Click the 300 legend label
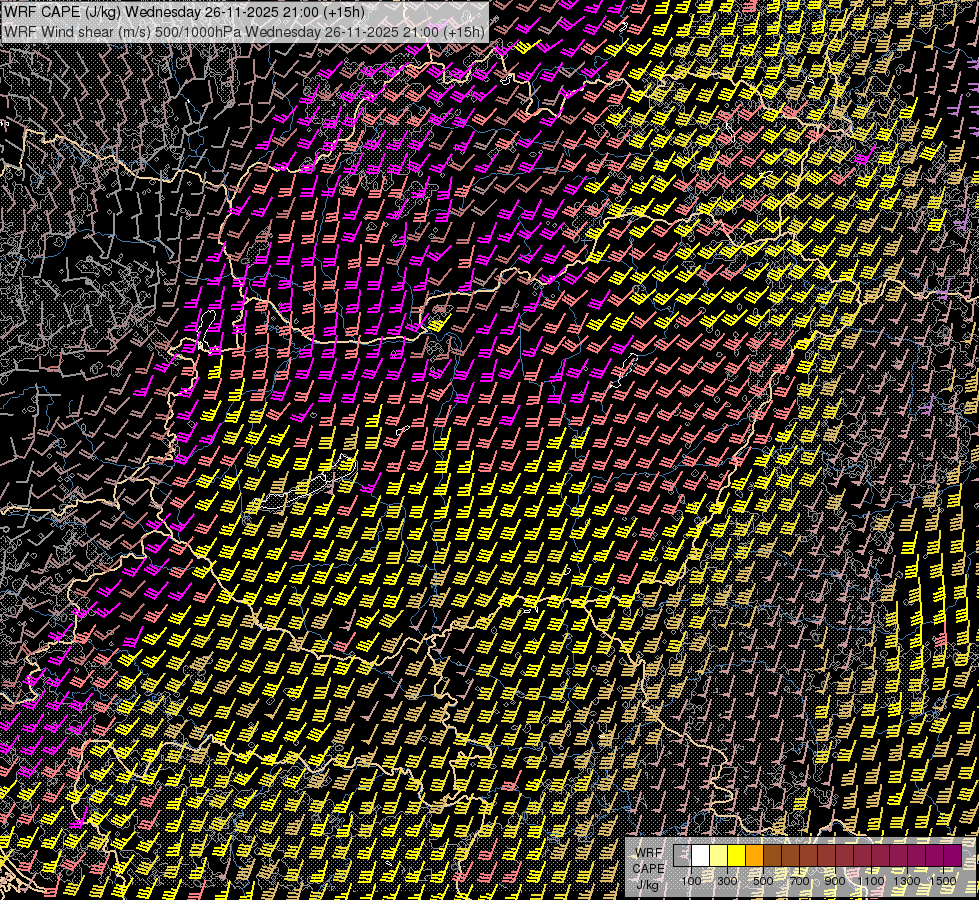979x900 pixels. pyautogui.click(x=727, y=881)
